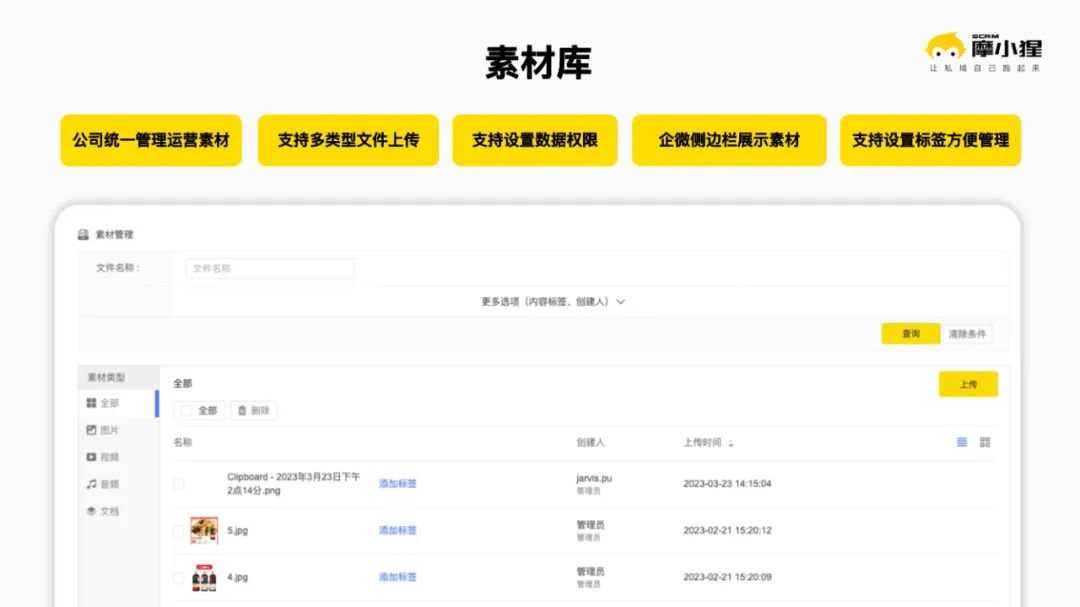Click the 素材管理 panel icon at top left
The width and height of the screenshot is (1080, 607).
pos(82,235)
